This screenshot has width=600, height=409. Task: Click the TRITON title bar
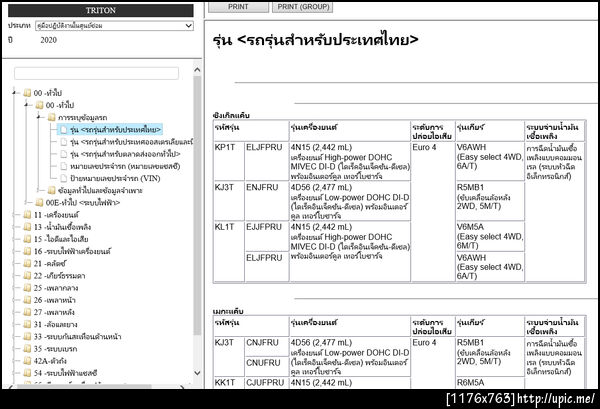(x=101, y=10)
